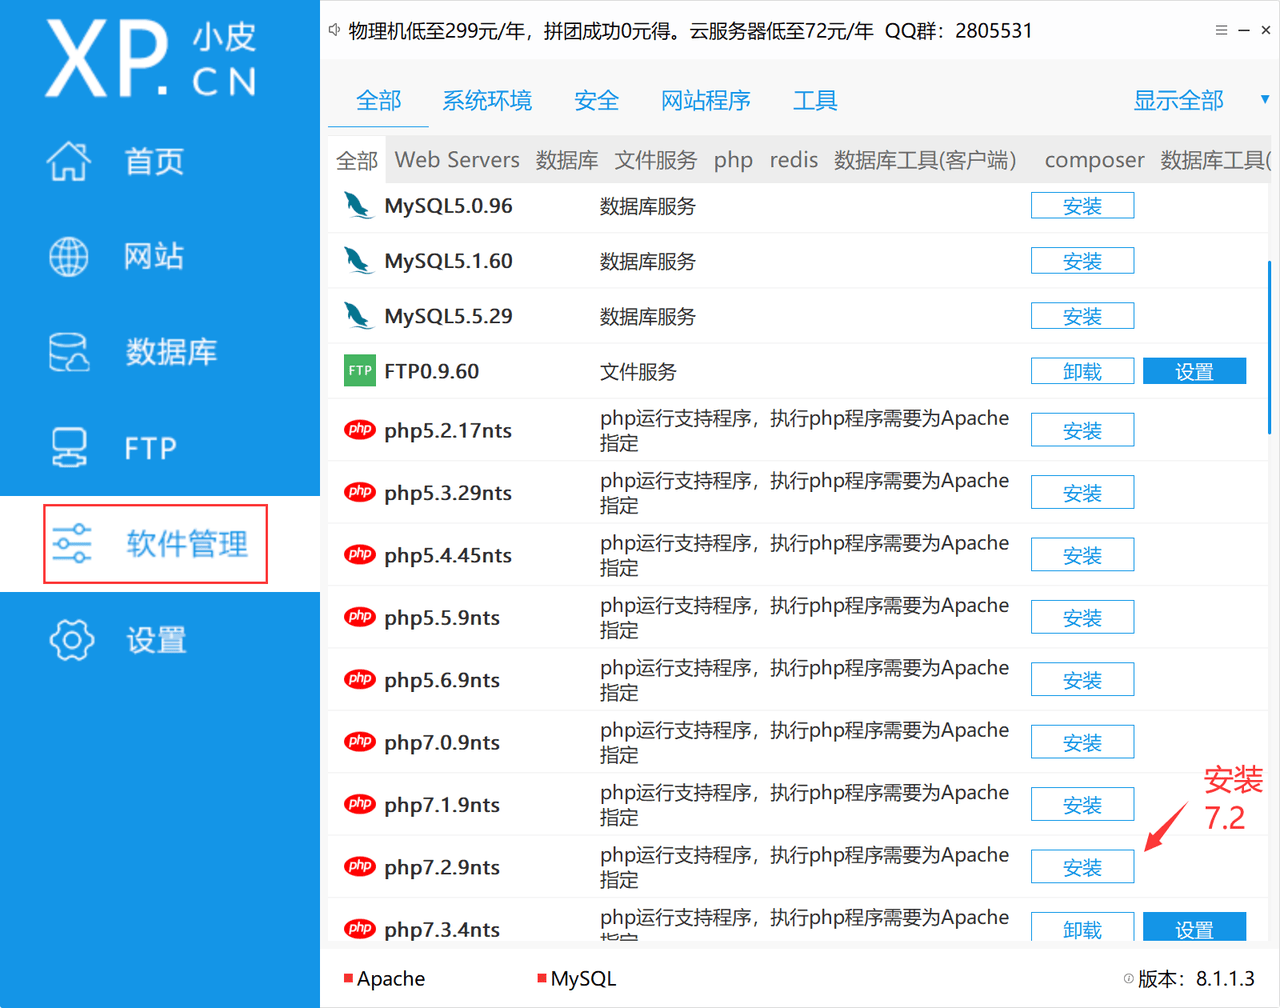This screenshot has width=1280, height=1008.
Task: Click the php5.6.9nts icon
Action: (x=360, y=679)
